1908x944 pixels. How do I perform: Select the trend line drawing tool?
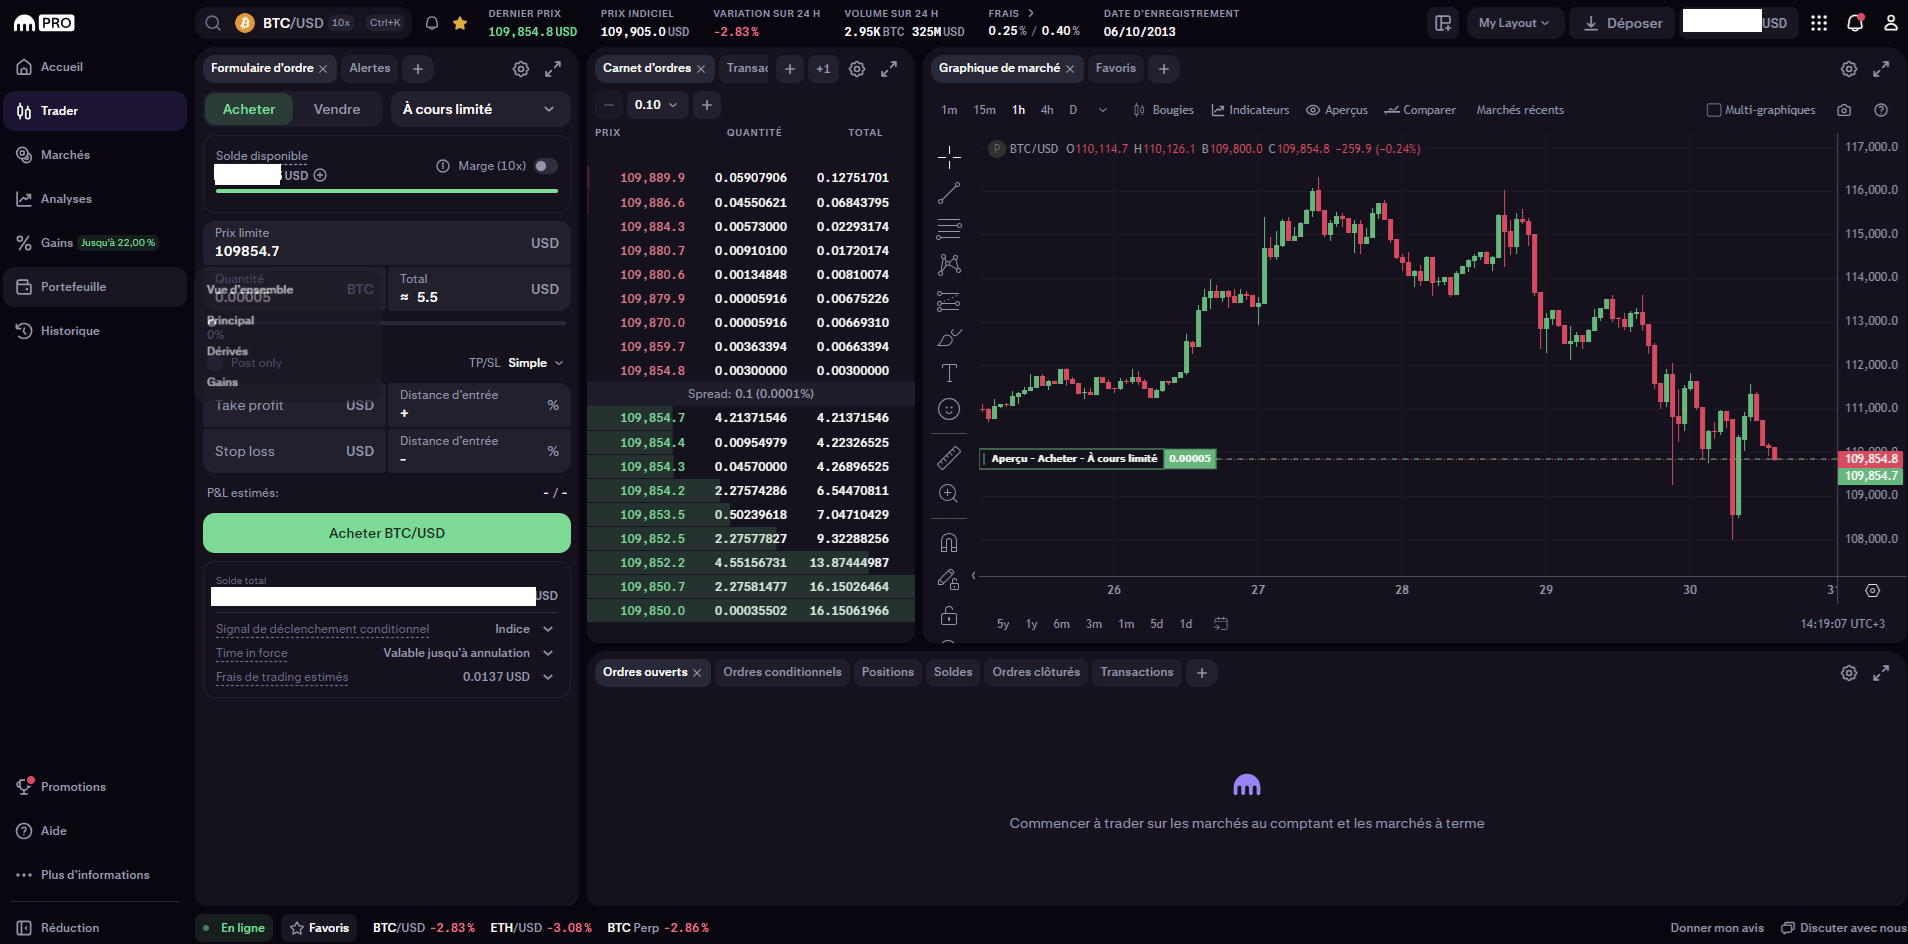(948, 193)
